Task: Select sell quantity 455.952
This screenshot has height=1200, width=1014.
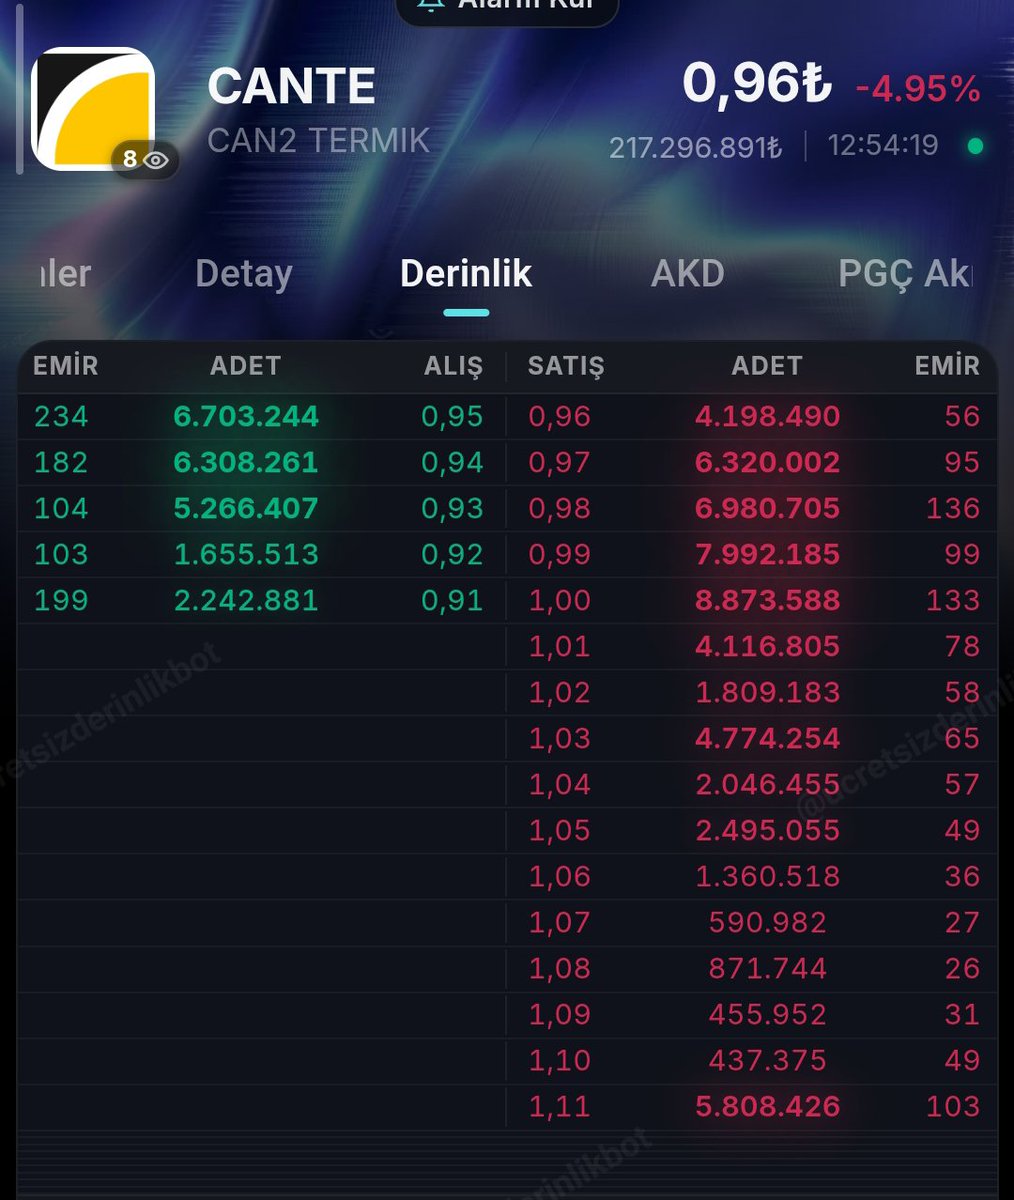Action: (768, 1014)
